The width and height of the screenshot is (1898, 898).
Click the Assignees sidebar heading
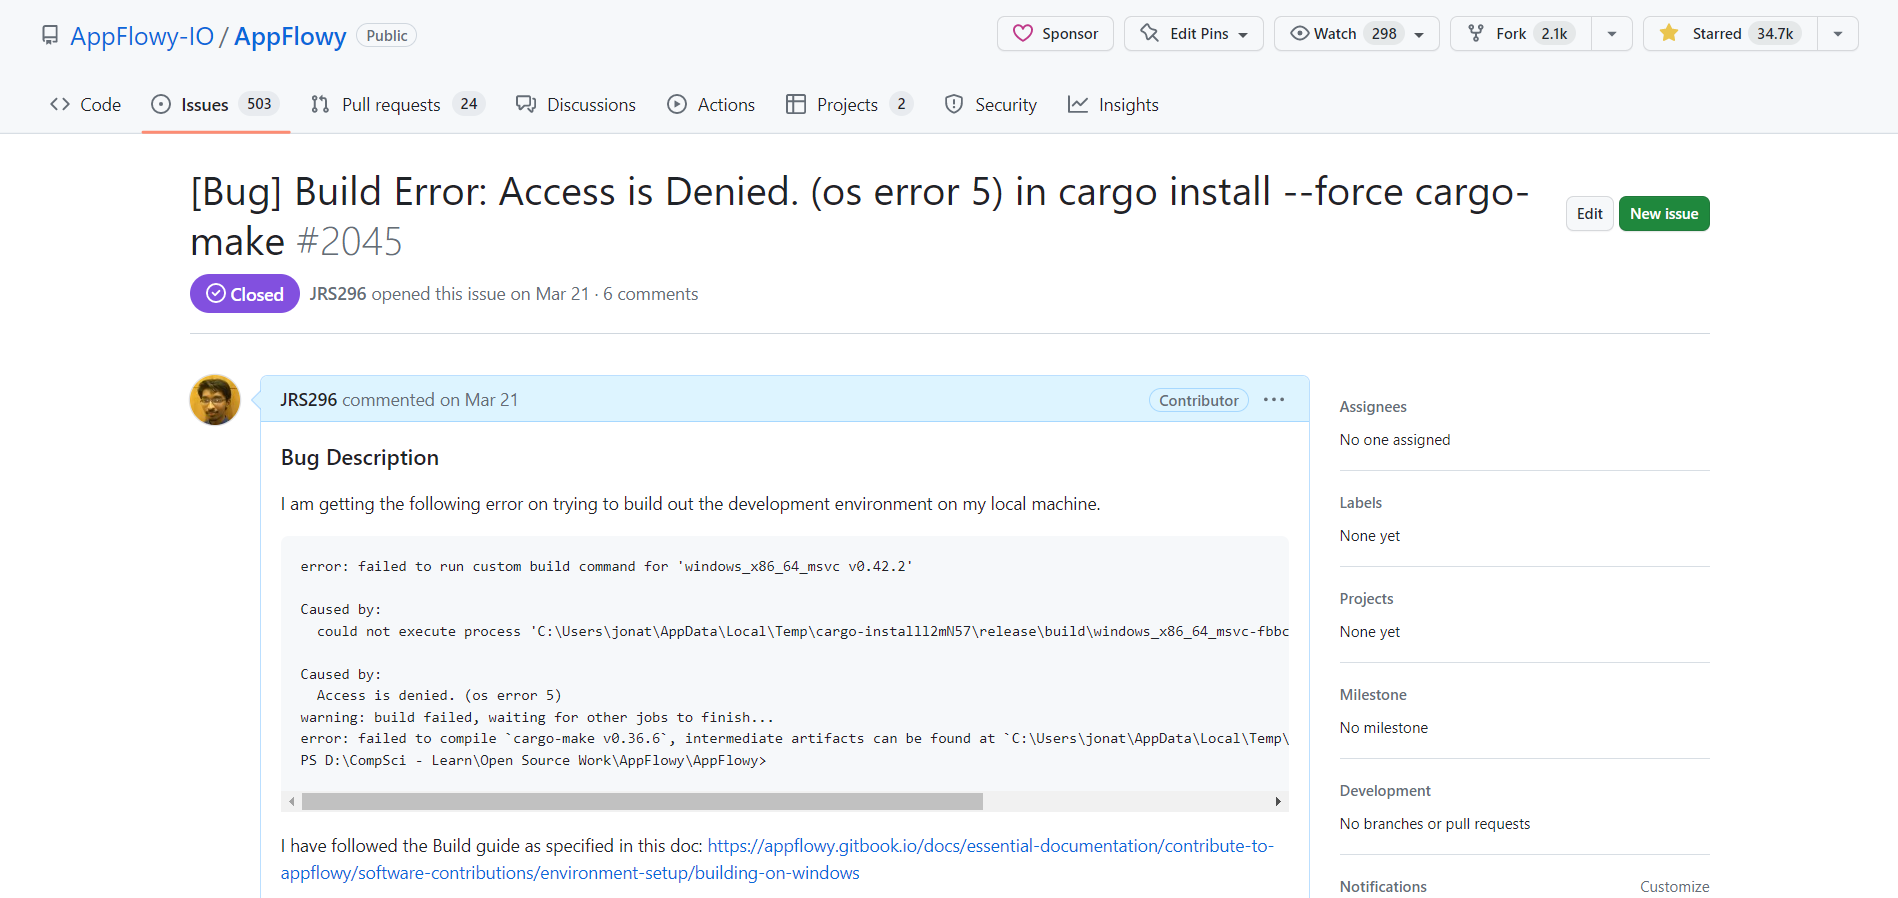[x=1373, y=406]
